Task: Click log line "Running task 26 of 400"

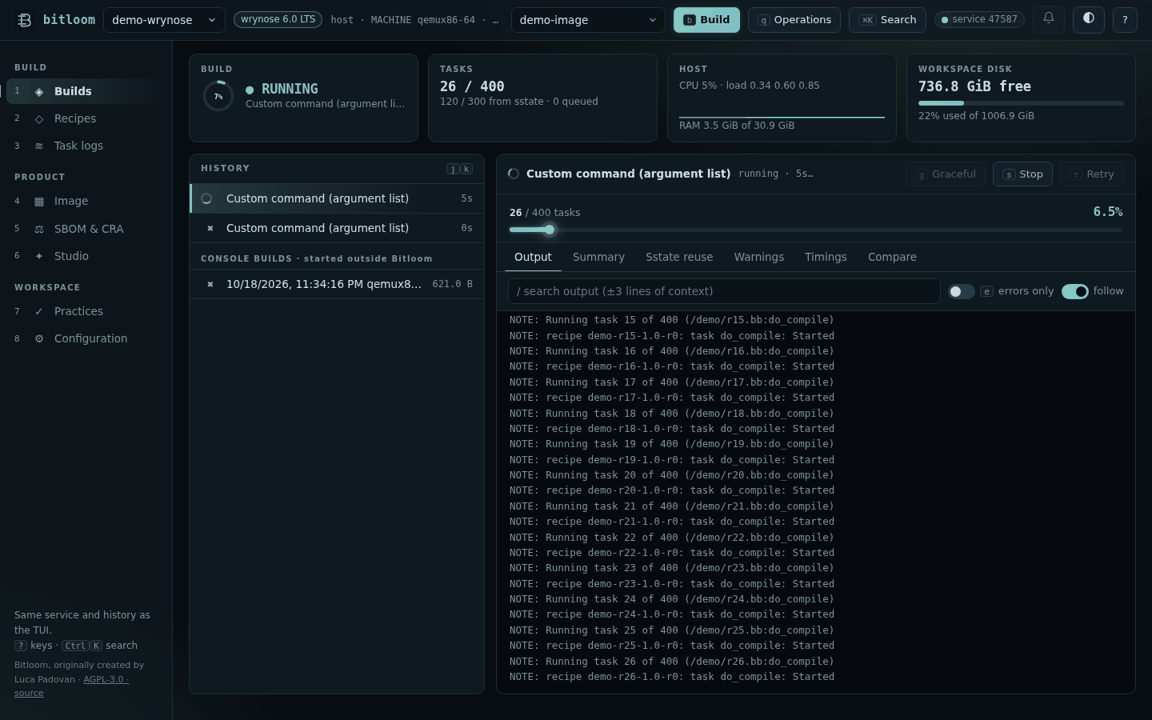Action: [x=672, y=661]
